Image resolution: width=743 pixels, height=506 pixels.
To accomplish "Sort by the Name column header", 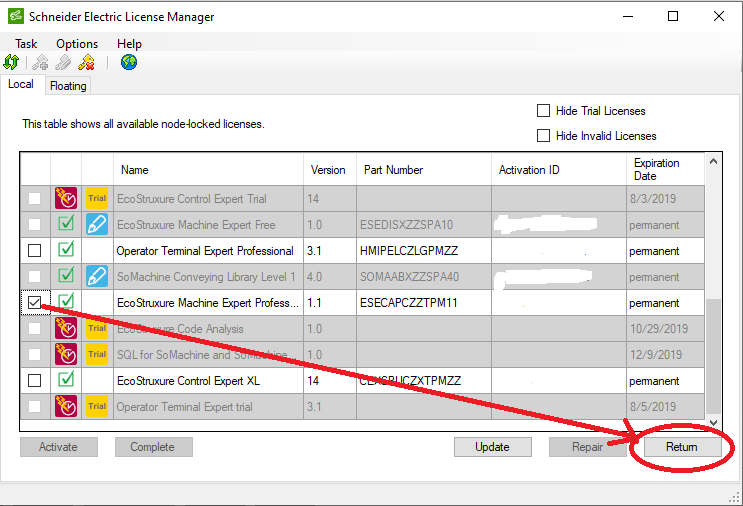I will click(208, 169).
